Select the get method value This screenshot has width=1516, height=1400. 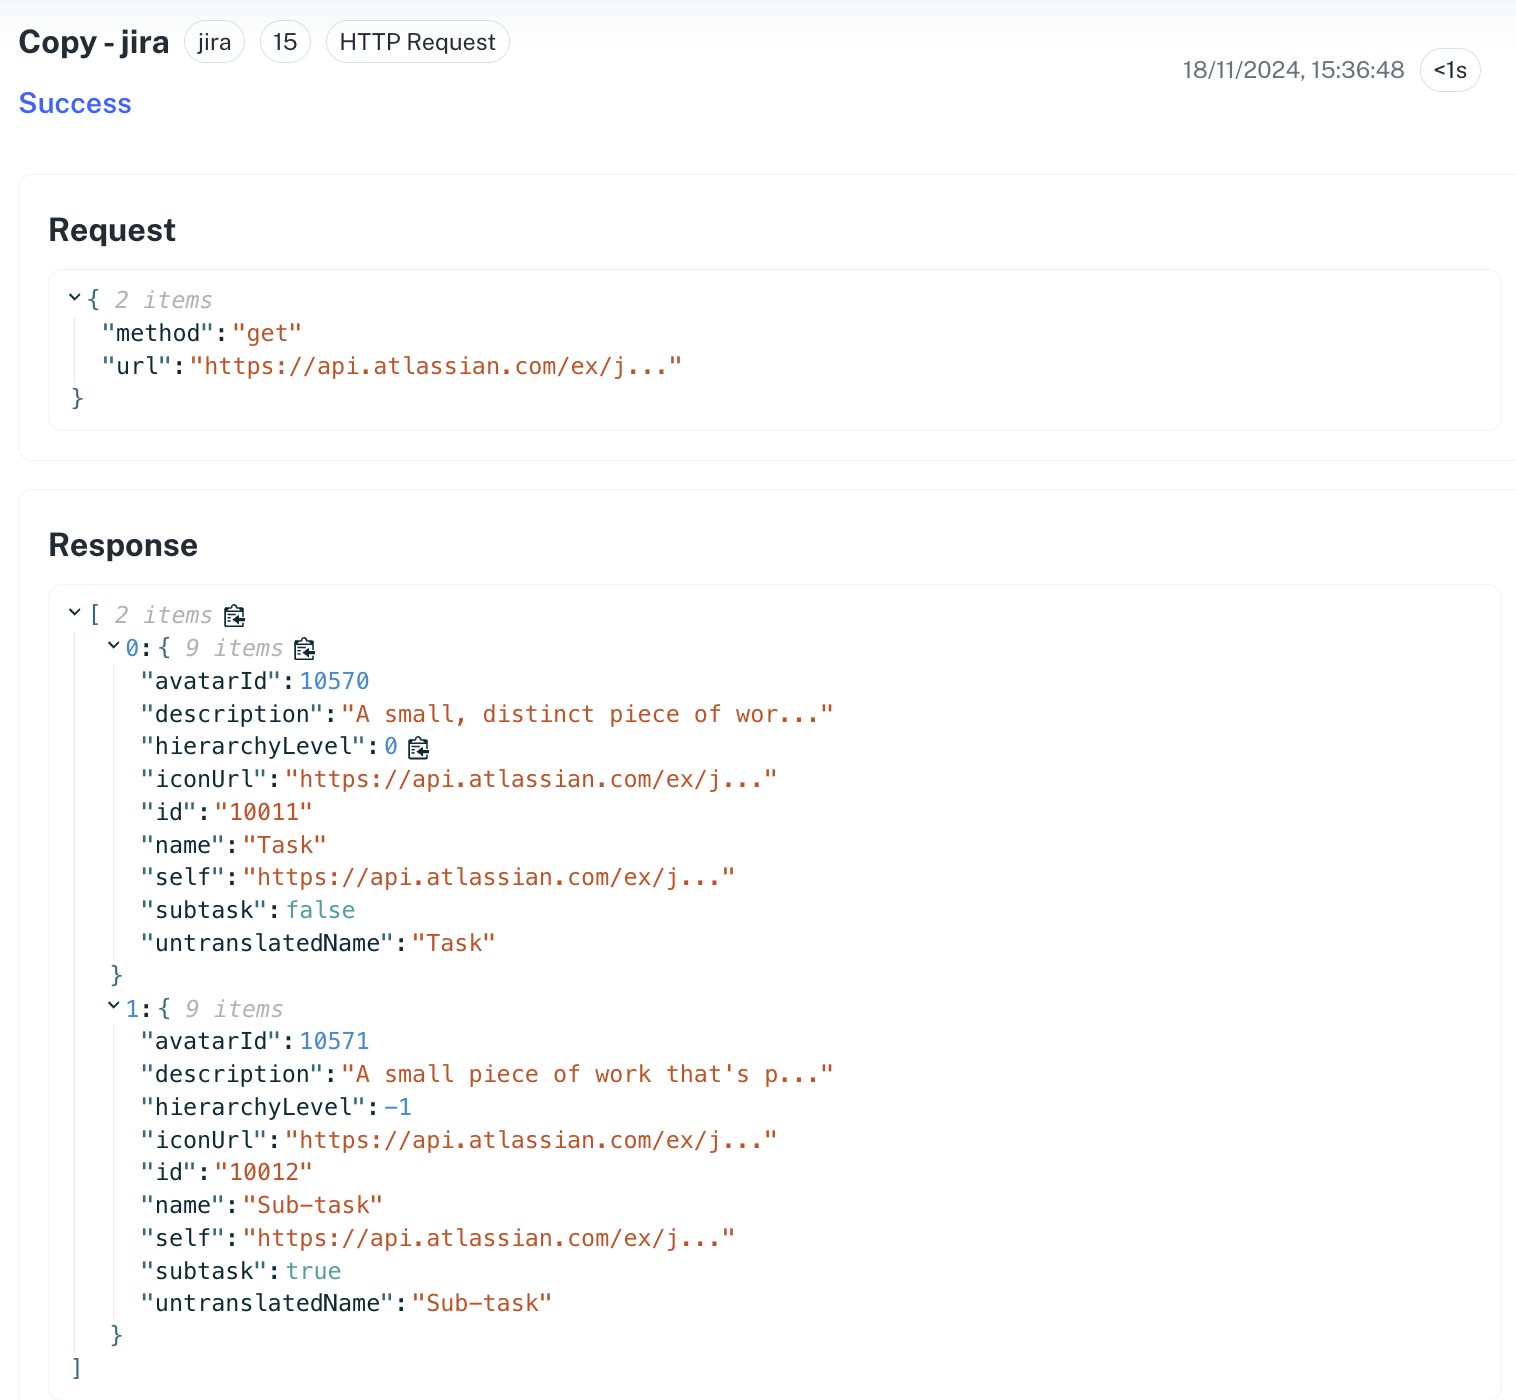tap(267, 332)
